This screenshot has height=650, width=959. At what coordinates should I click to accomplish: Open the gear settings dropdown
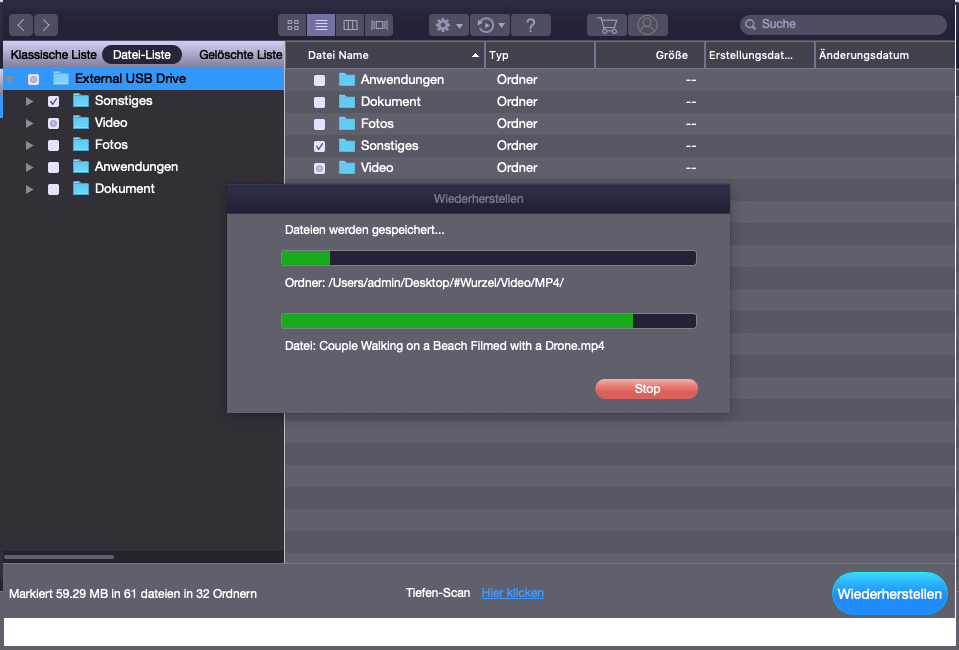point(447,24)
